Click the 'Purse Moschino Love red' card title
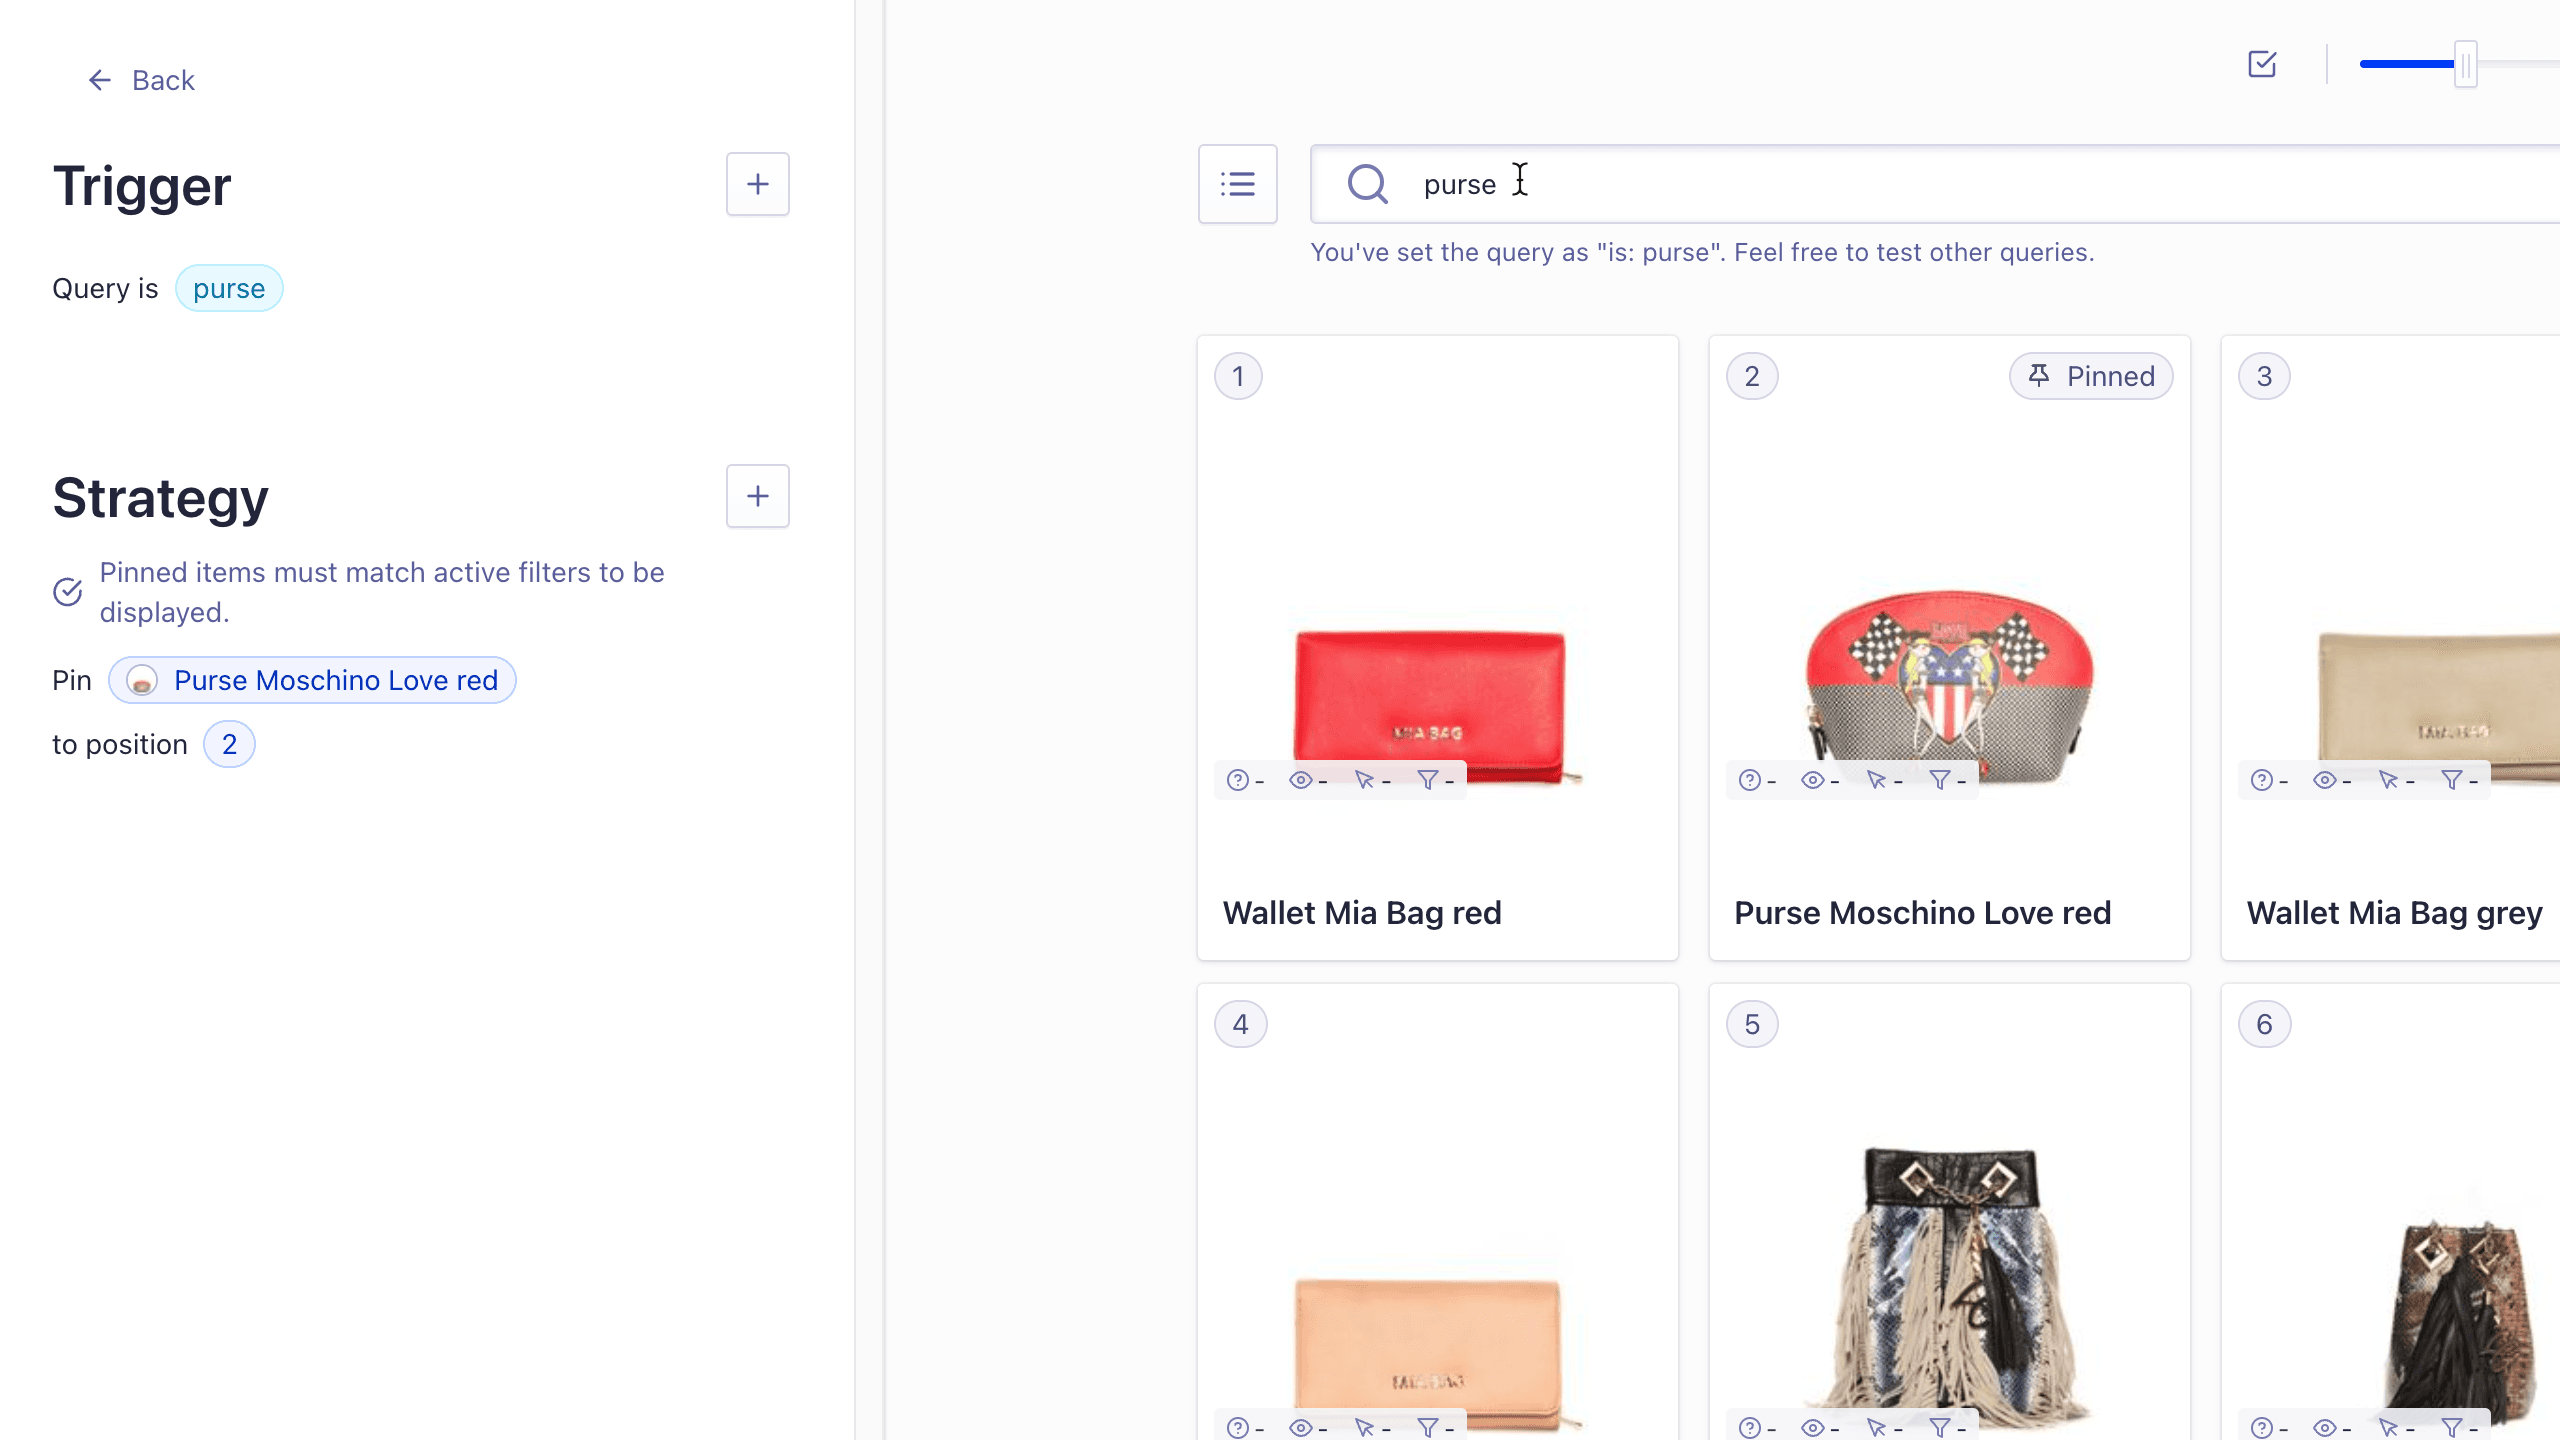Screen dimensions: 2560x1440 click(x=1922, y=912)
